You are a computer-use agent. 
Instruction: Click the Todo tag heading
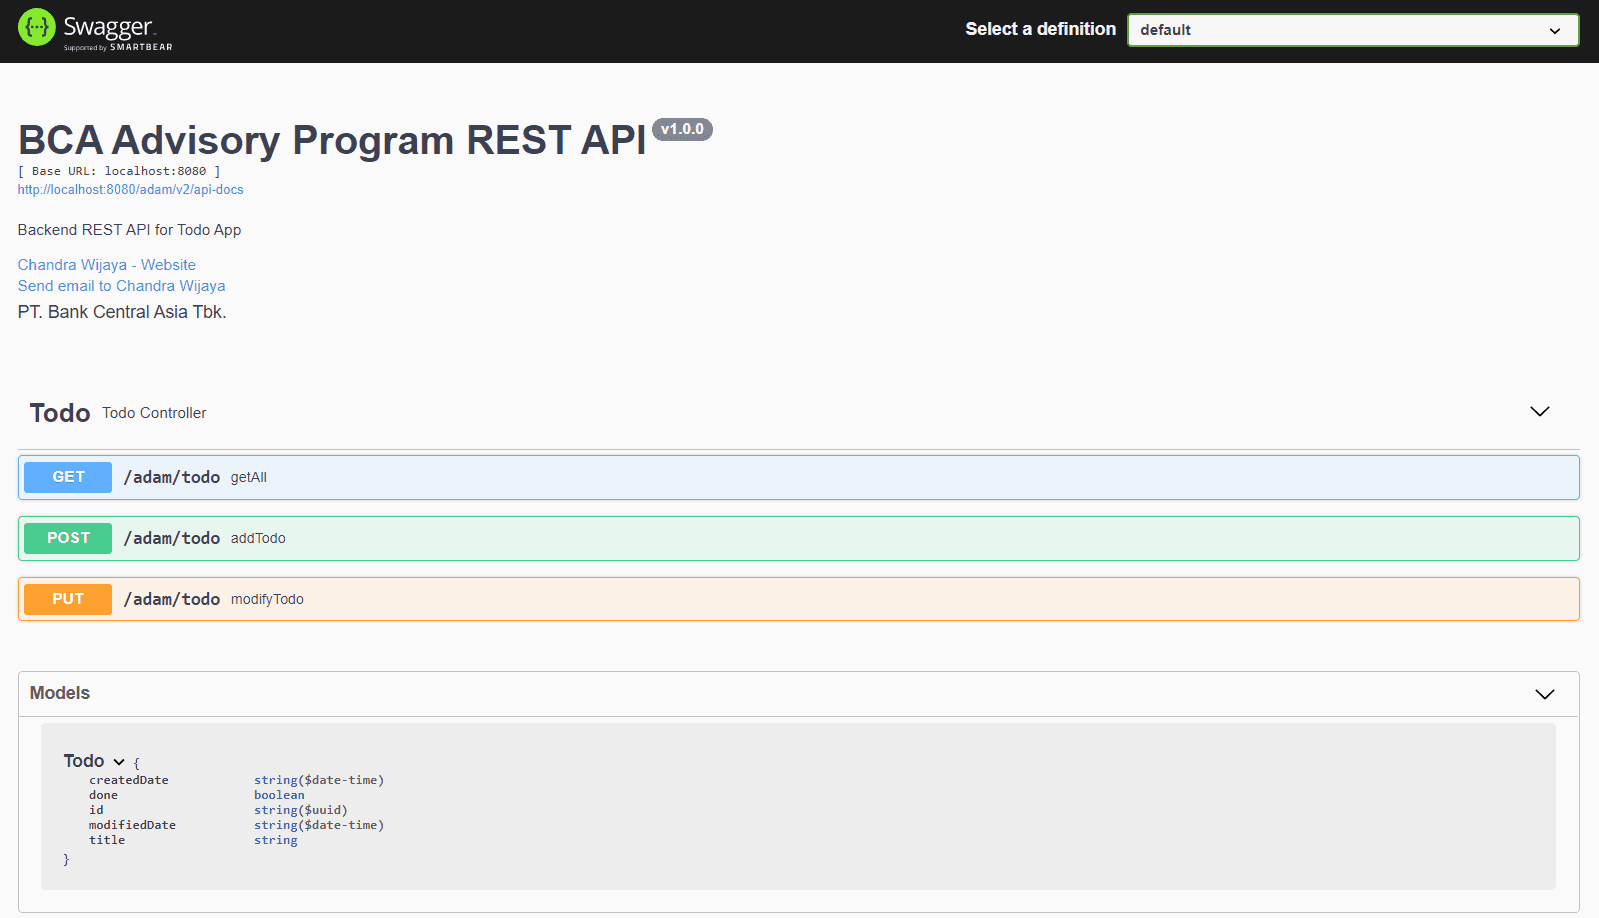point(60,413)
